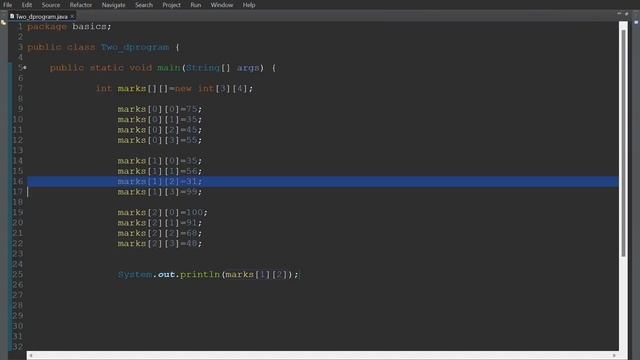
Task: Click the line 'marks[2][3]=48;'
Action: click(160, 244)
